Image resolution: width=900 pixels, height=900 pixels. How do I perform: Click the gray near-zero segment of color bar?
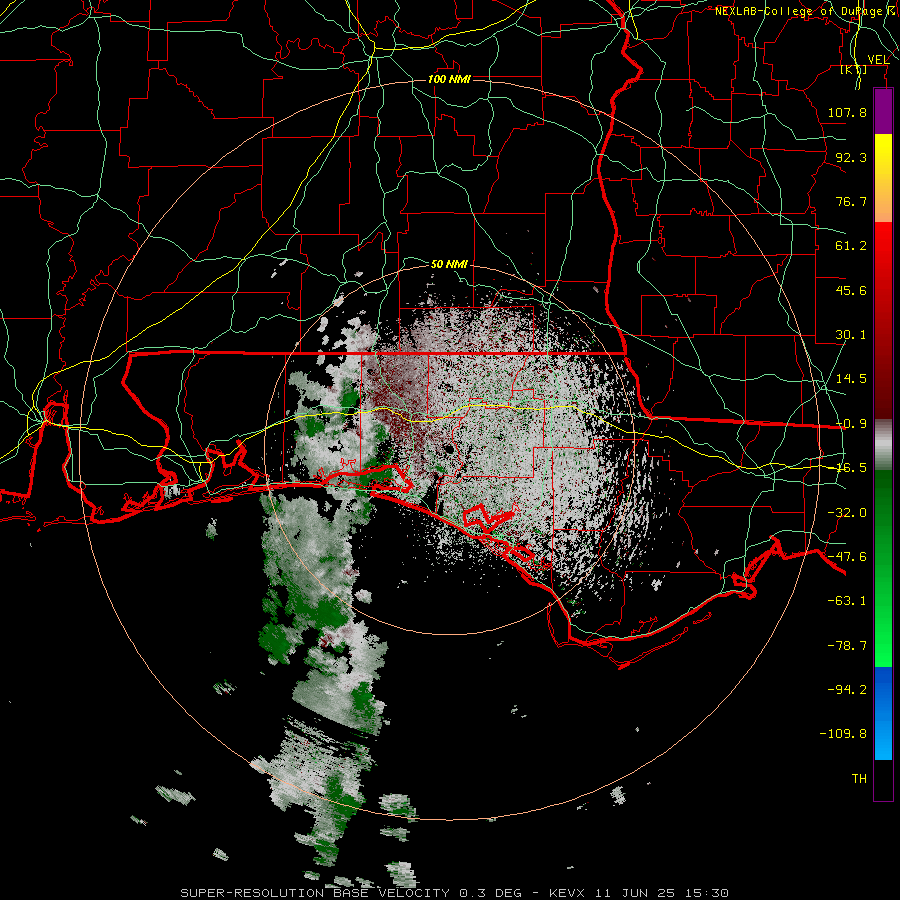883,445
